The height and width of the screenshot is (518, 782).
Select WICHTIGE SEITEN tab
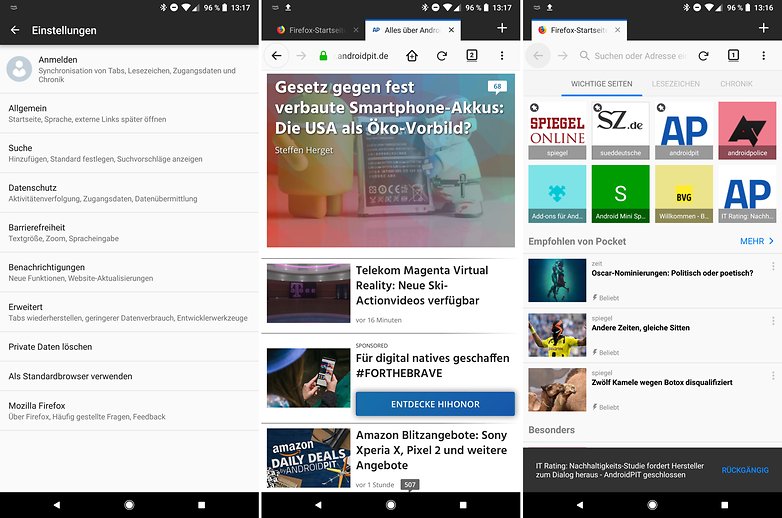[x=601, y=84]
